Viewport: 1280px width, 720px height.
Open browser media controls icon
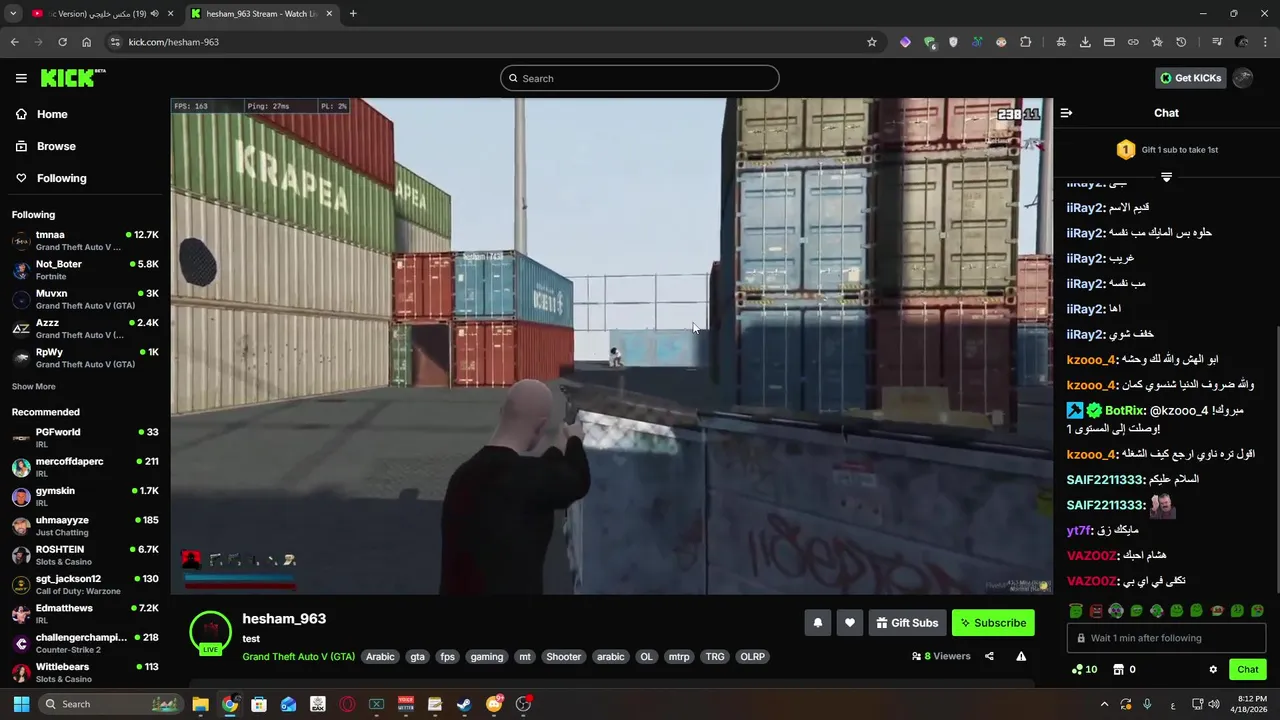click(x=1216, y=42)
